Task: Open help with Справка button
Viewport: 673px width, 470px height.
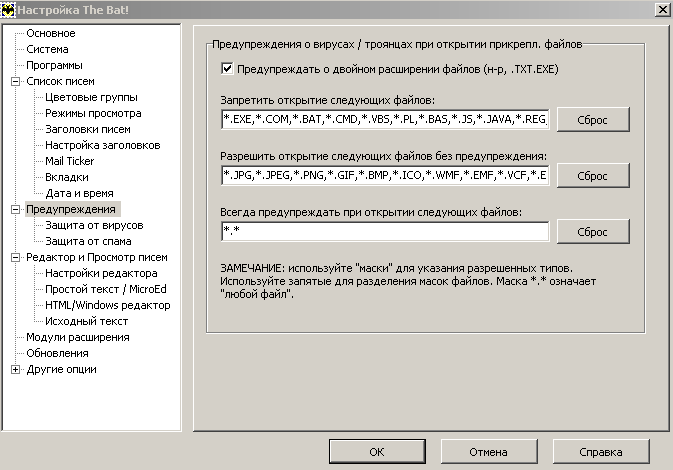Action: coord(601,452)
